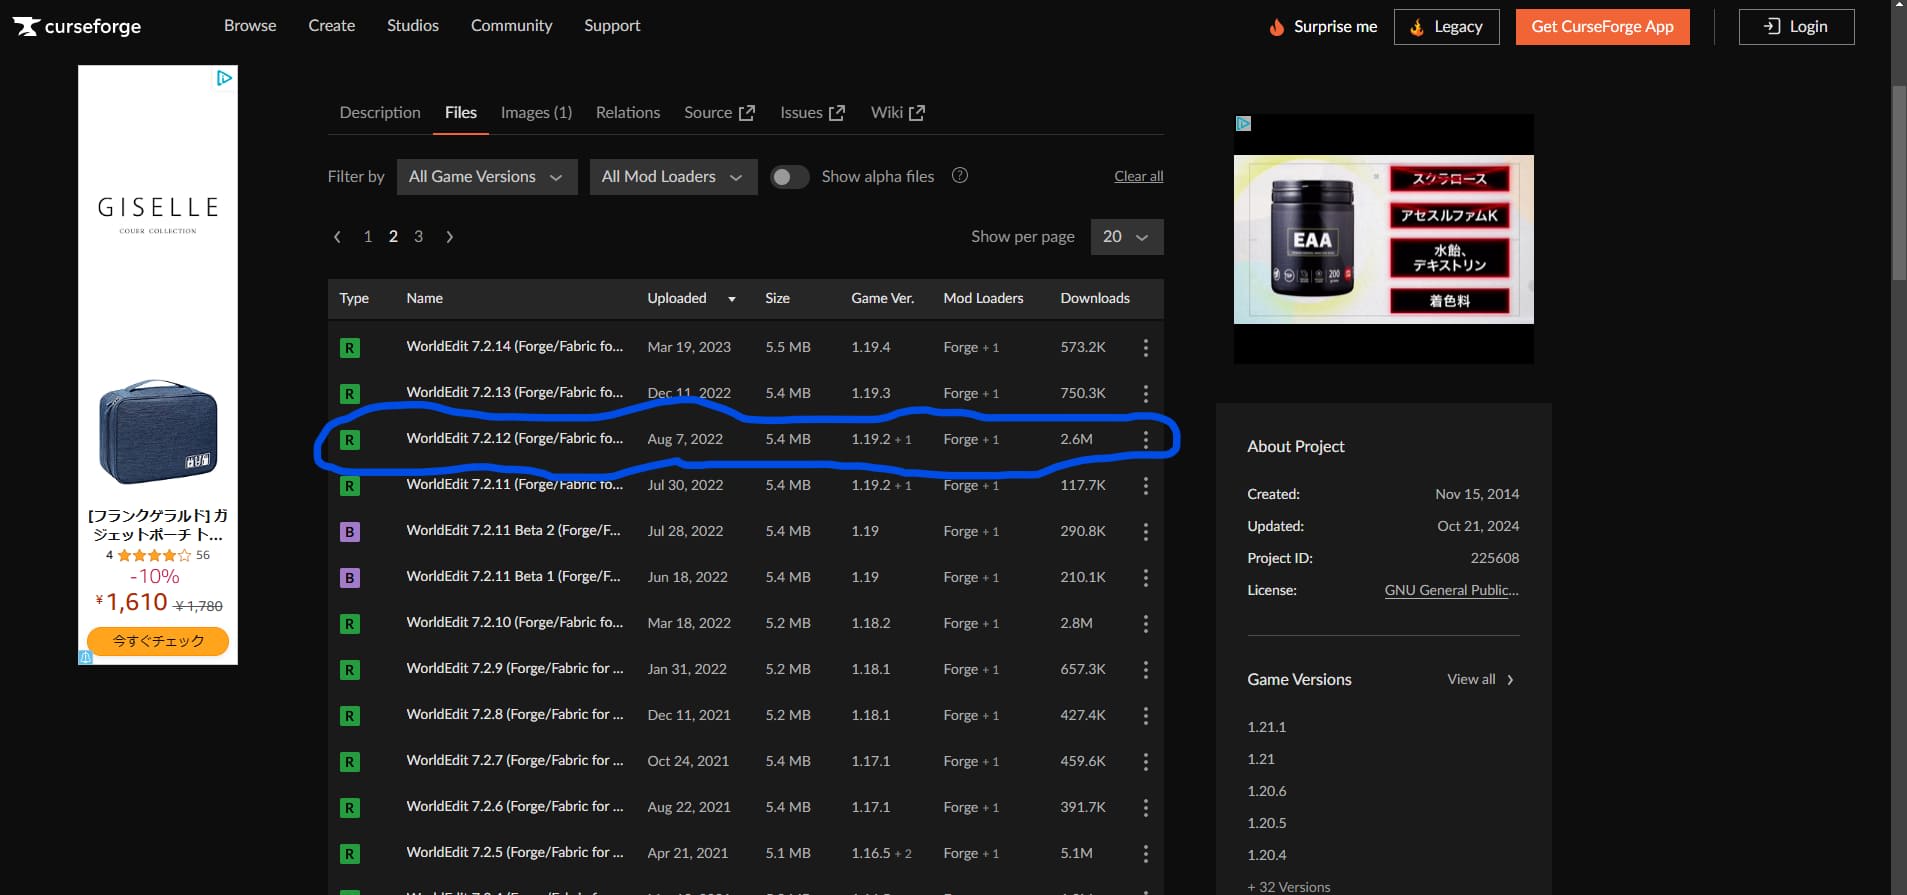Click the CurseForge logo icon
Image resolution: width=1907 pixels, height=895 pixels.
(27, 26)
